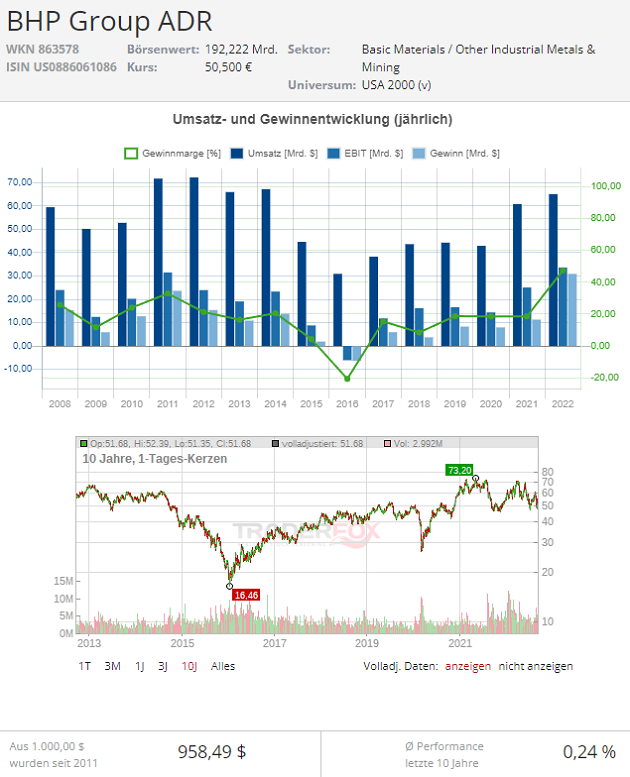Click the USA 2000 (v) universe text
630x777 pixels.
tap(397, 85)
